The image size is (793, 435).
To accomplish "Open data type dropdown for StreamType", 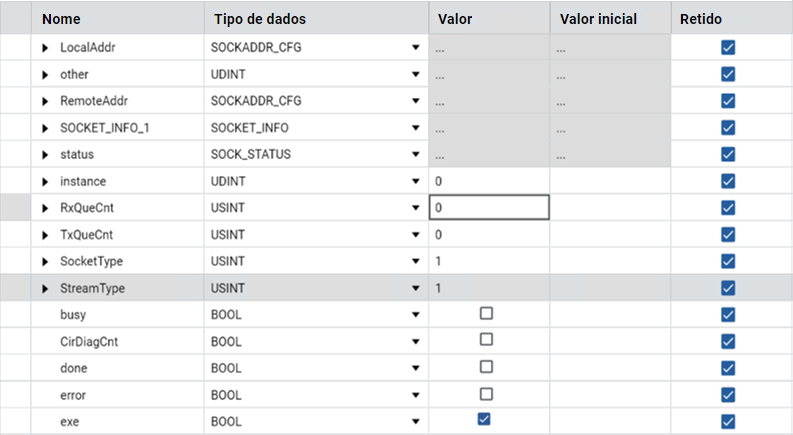I will [415, 289].
